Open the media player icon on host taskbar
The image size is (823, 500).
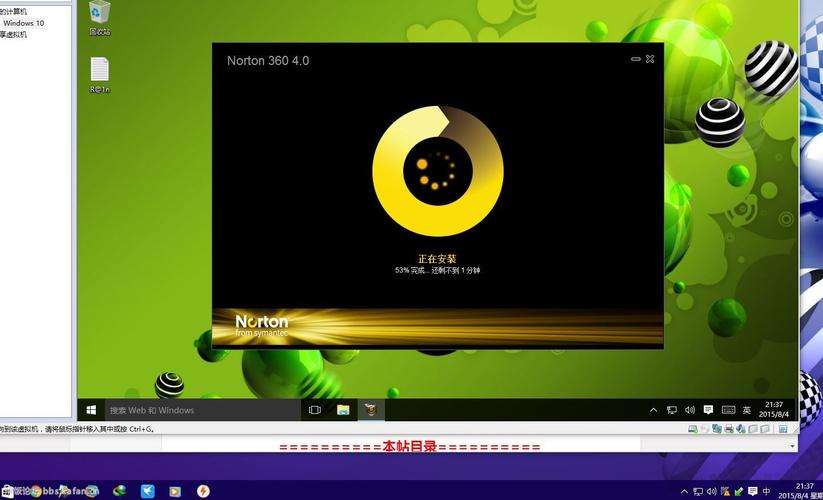click(175, 492)
